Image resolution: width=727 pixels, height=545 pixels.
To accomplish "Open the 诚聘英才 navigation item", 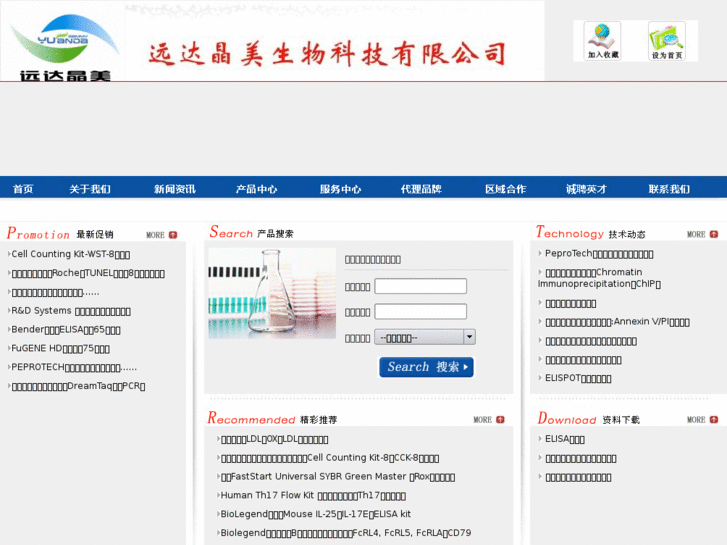I will (x=586, y=189).
